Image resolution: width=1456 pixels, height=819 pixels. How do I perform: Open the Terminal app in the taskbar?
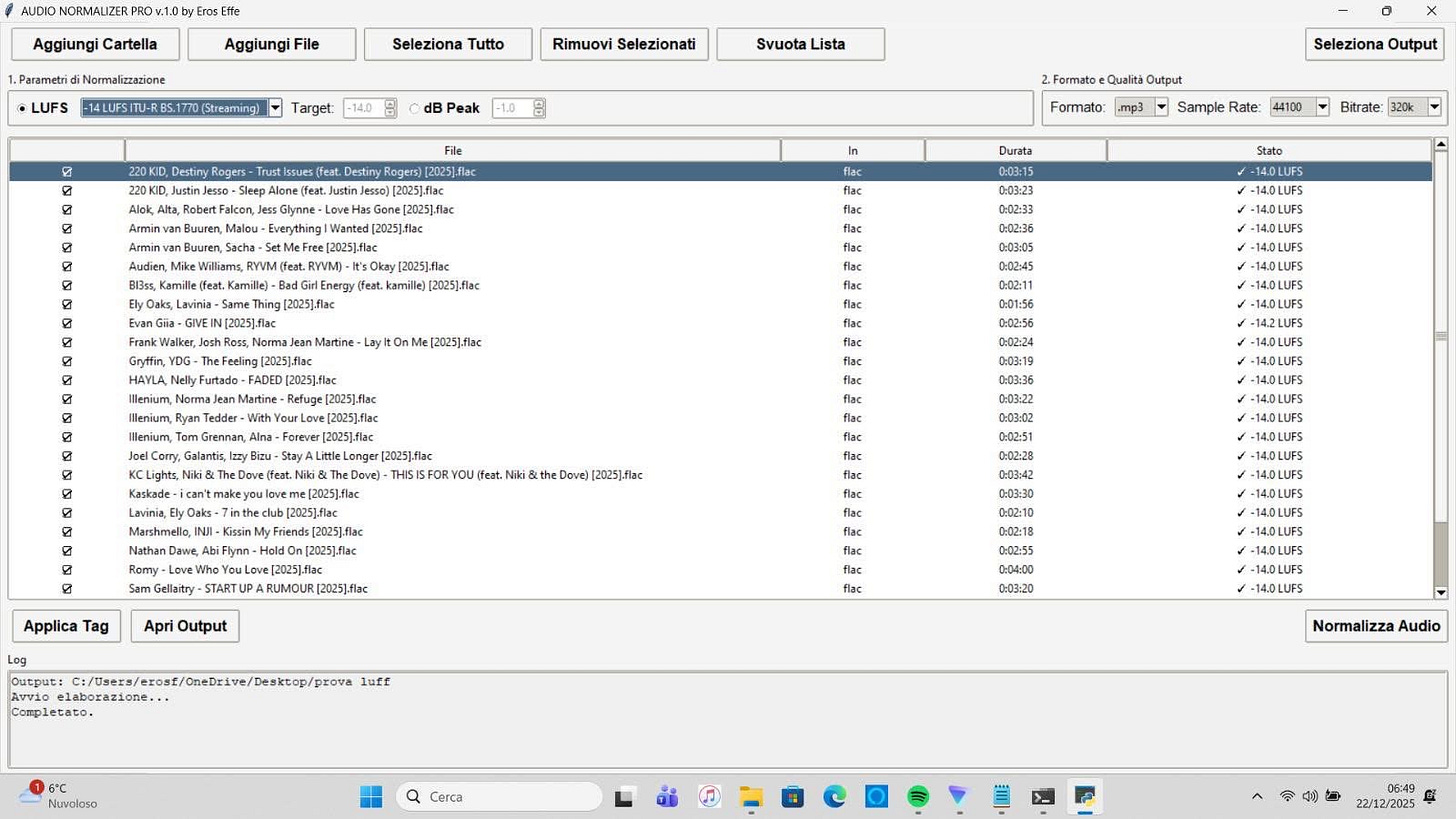point(1043,797)
